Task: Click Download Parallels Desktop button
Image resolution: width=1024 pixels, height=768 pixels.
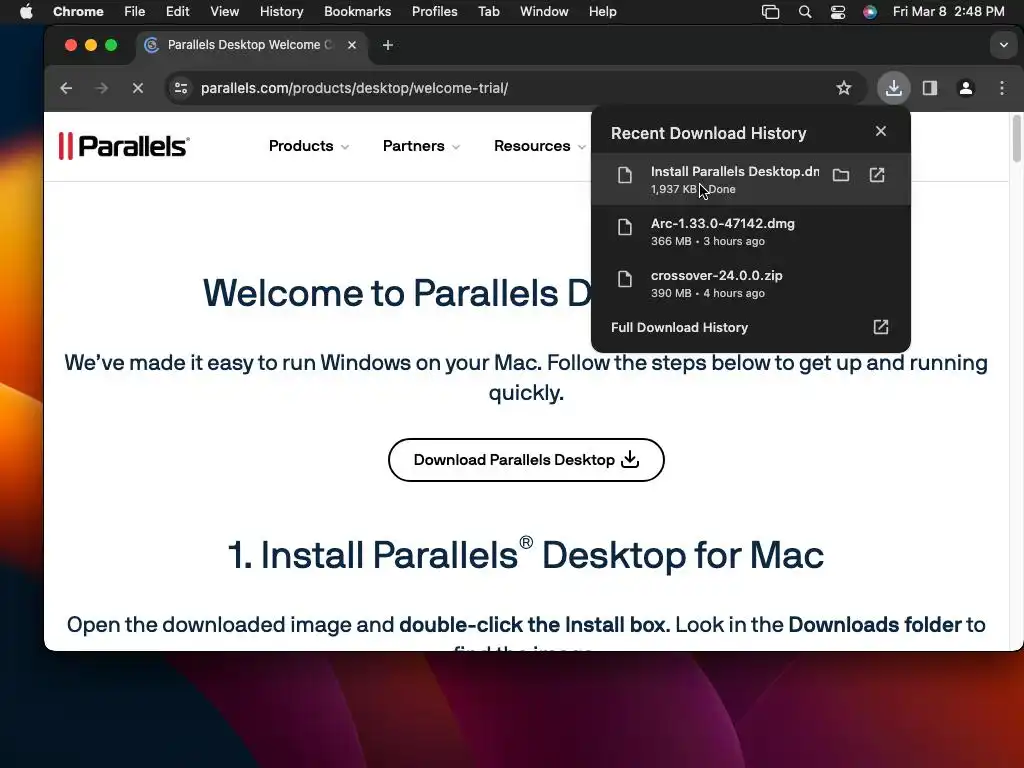Action: click(x=526, y=460)
